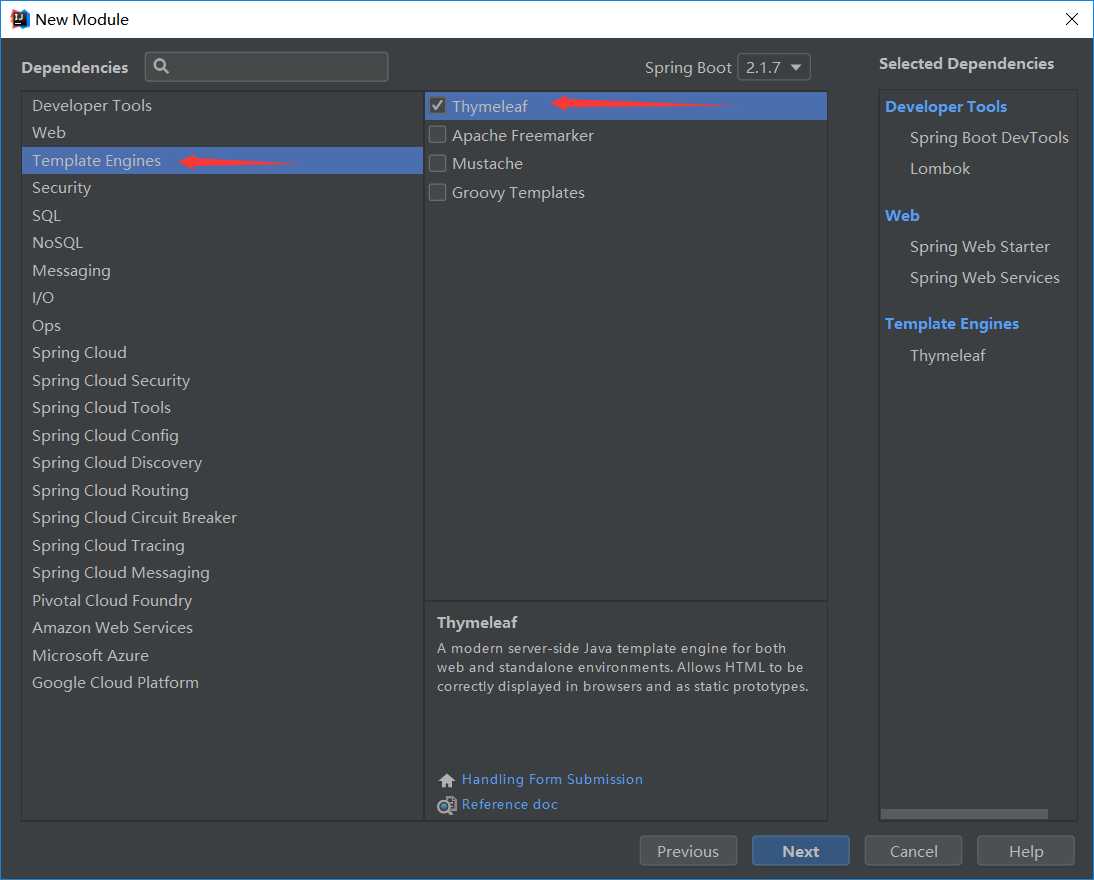Click the IntelliJ logo in title bar
Viewport: 1094px width, 880px height.
tap(20, 19)
